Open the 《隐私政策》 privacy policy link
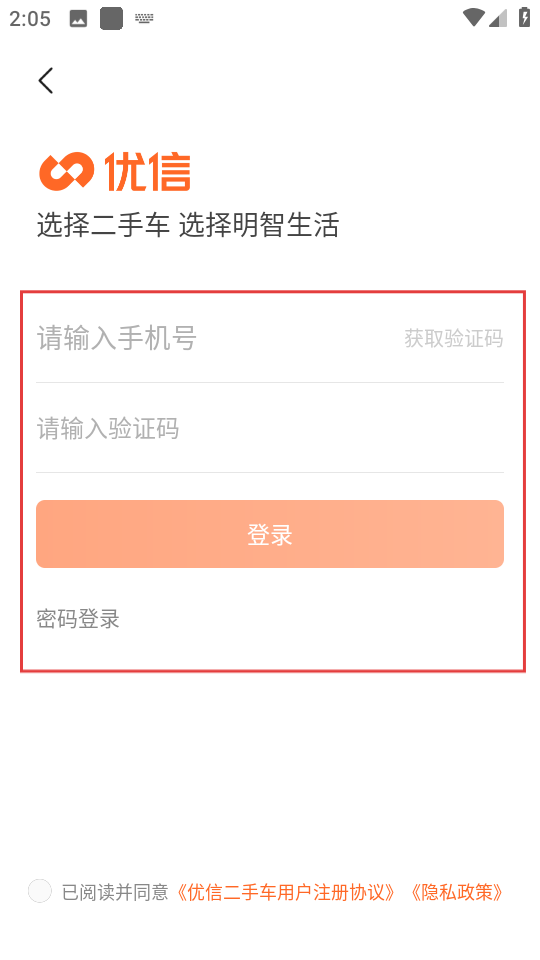 [x=456, y=892]
